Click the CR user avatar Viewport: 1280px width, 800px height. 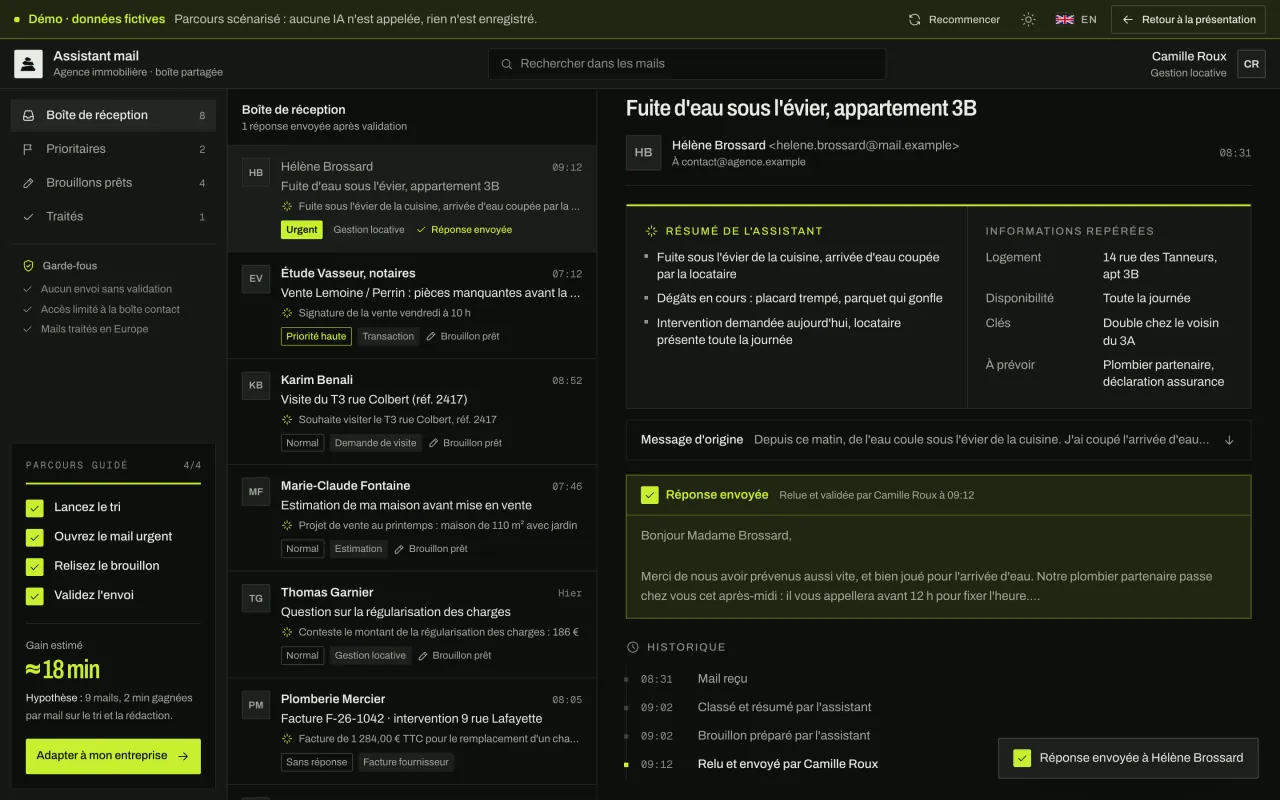coord(1251,64)
